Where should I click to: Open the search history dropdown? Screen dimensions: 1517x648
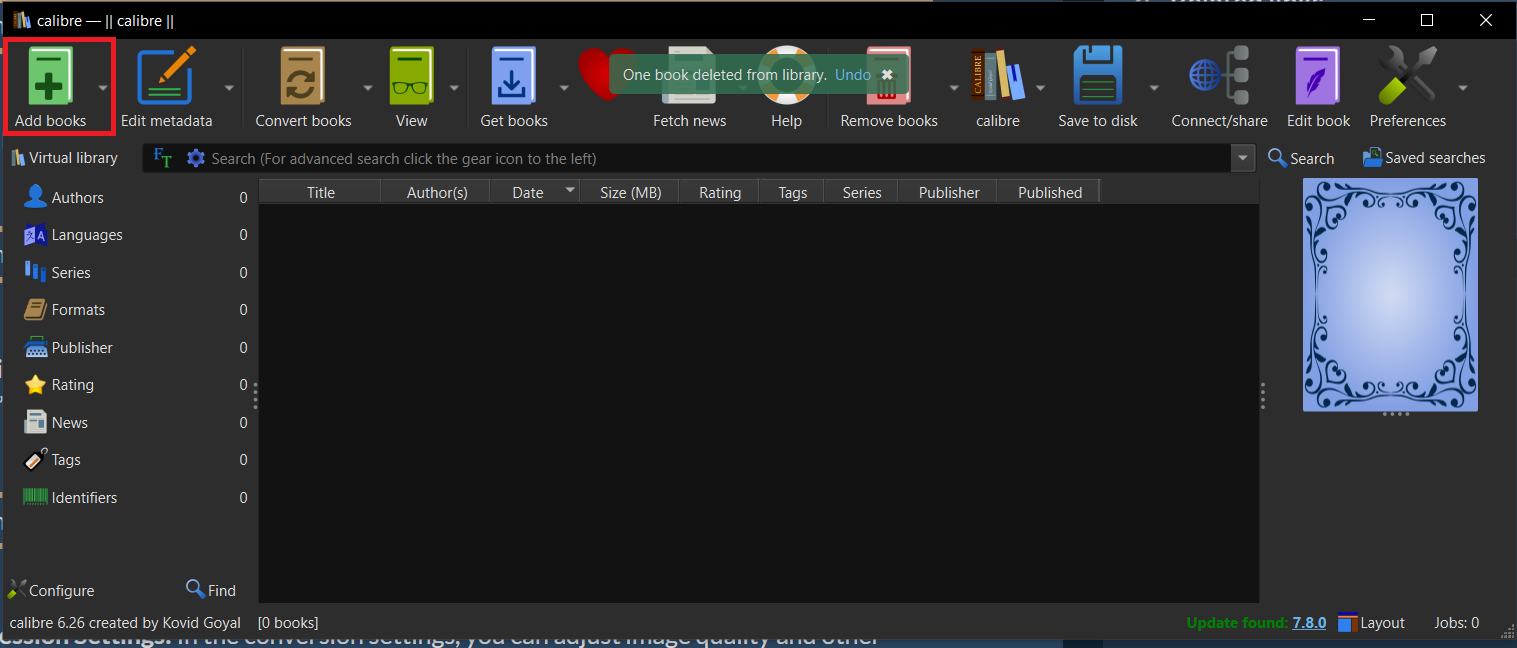point(1242,157)
